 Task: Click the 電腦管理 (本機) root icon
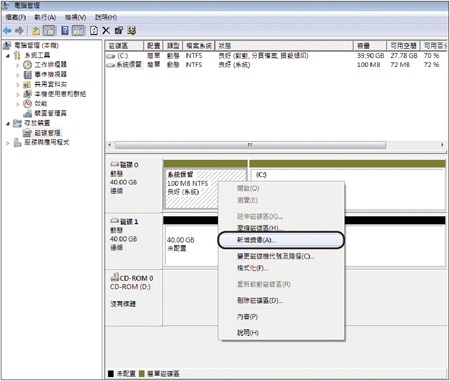(7, 45)
